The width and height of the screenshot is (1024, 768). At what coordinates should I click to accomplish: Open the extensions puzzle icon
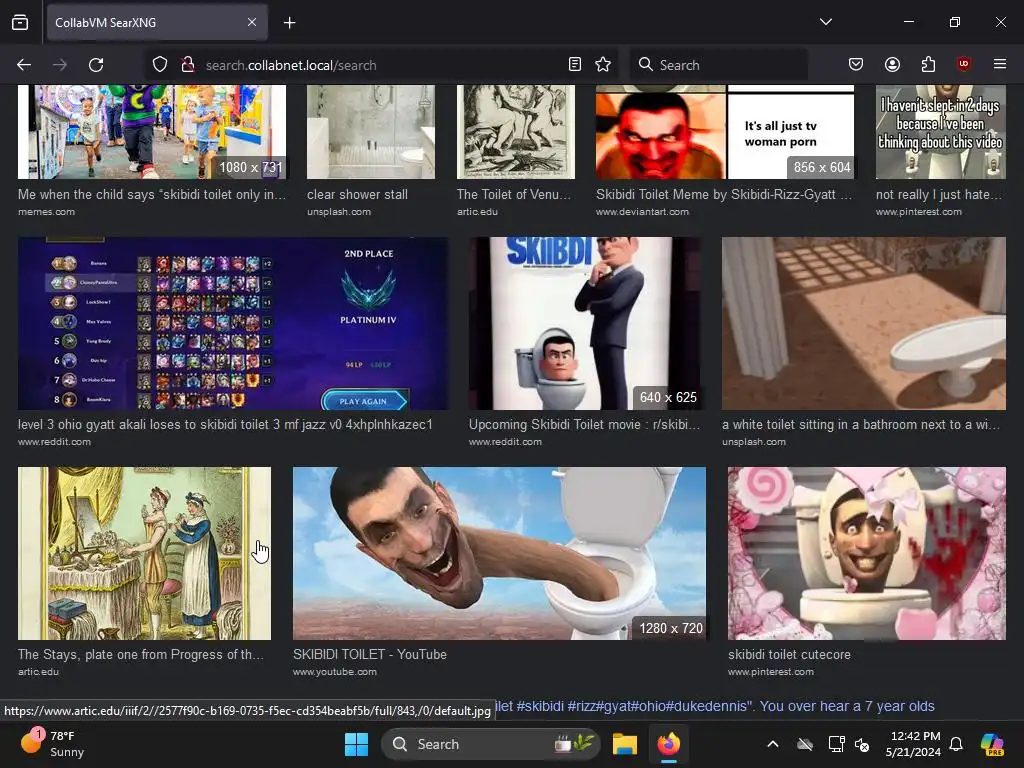pyautogui.click(x=928, y=65)
